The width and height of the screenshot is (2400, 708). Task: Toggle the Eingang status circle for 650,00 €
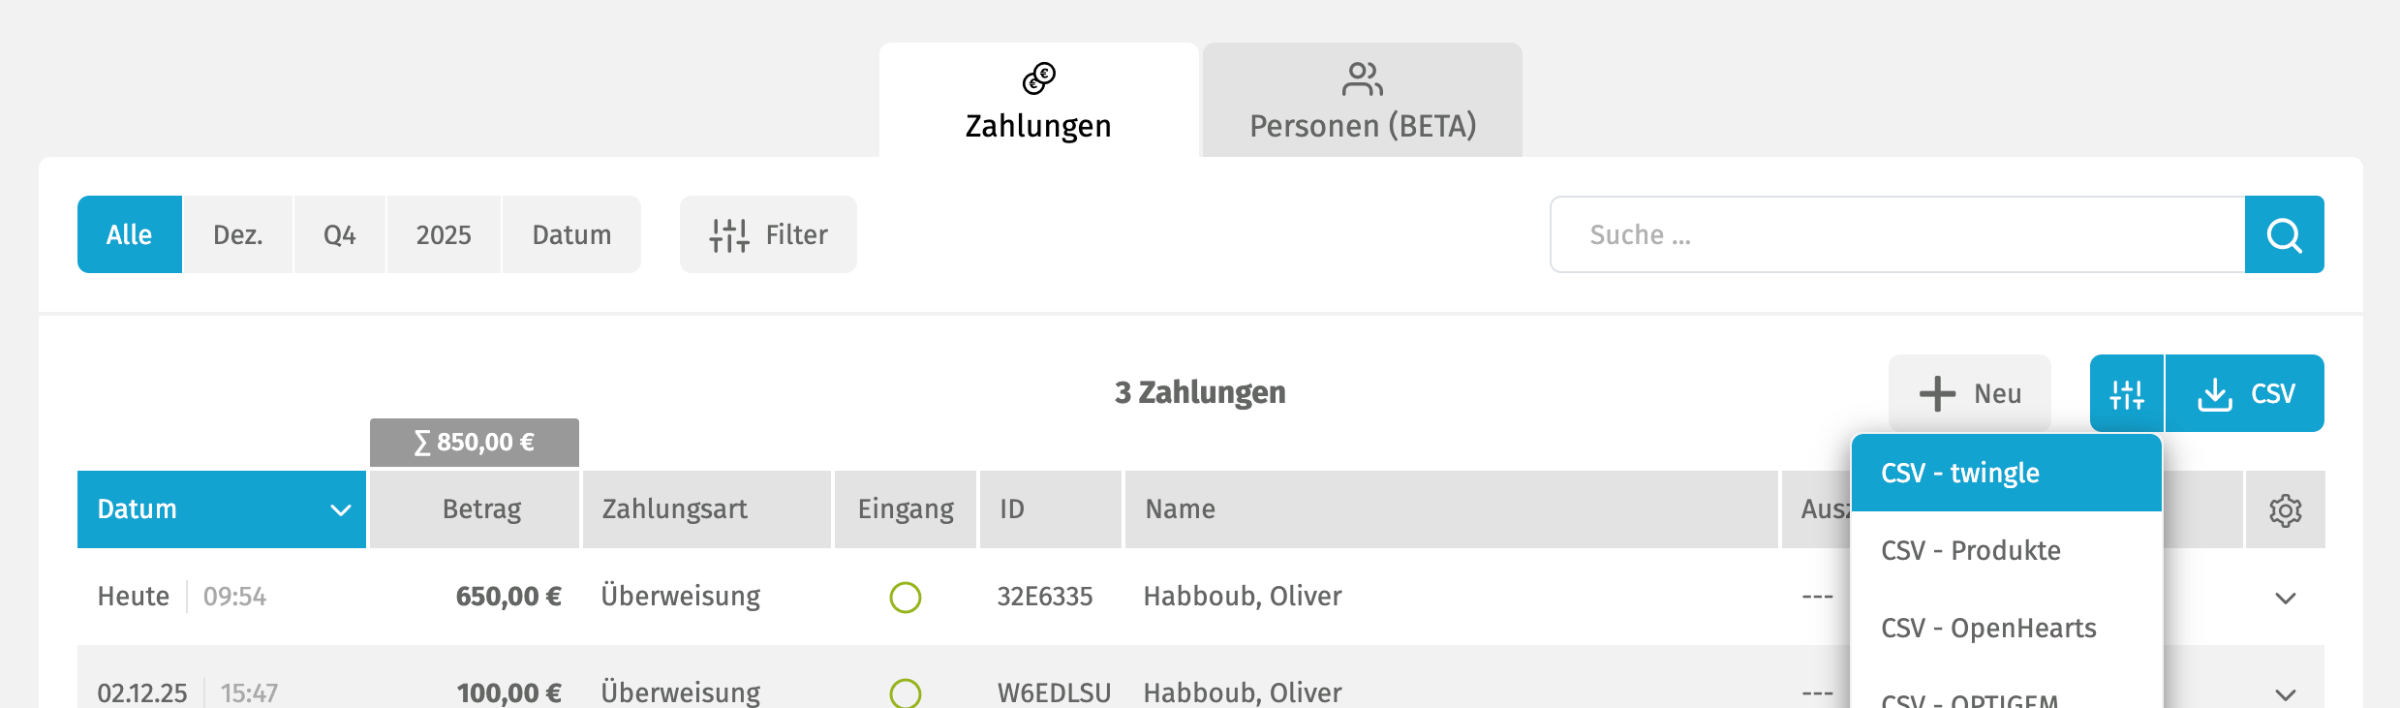pyautogui.click(x=905, y=597)
